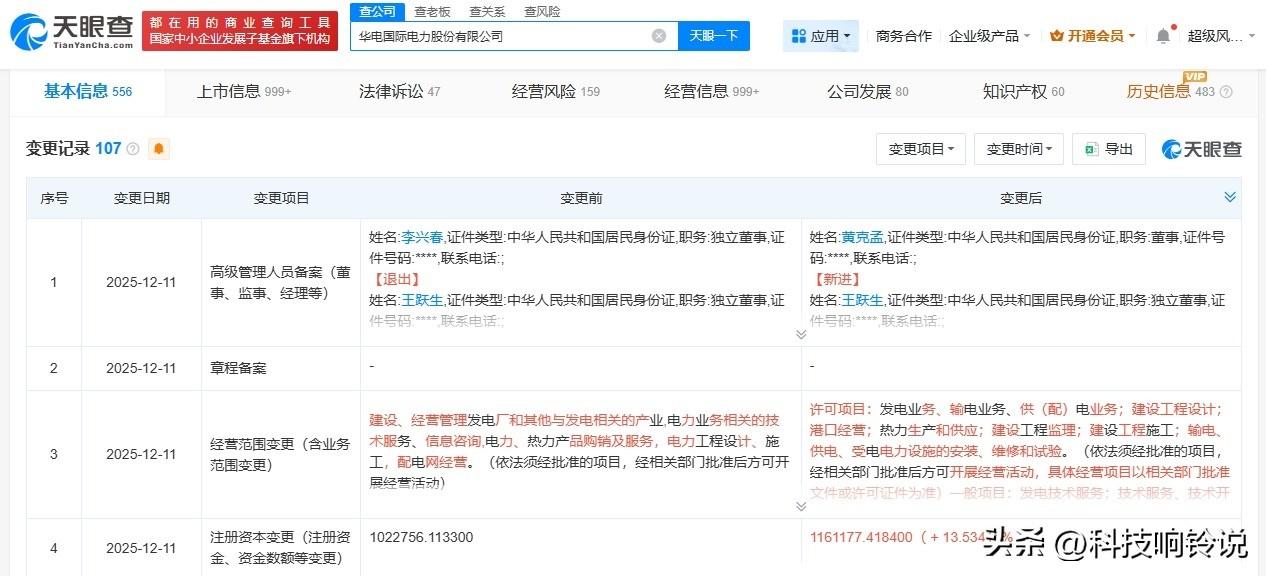Click the name link 黄克孟
The height and width of the screenshot is (576, 1266).
(x=863, y=237)
